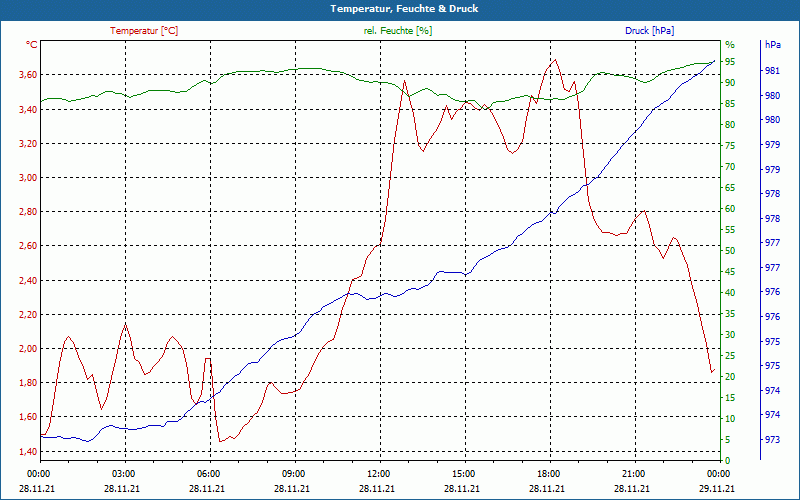Pick the "2,80" temperature axis tick
Image resolution: width=800 pixels, height=500 pixels.
(29, 212)
